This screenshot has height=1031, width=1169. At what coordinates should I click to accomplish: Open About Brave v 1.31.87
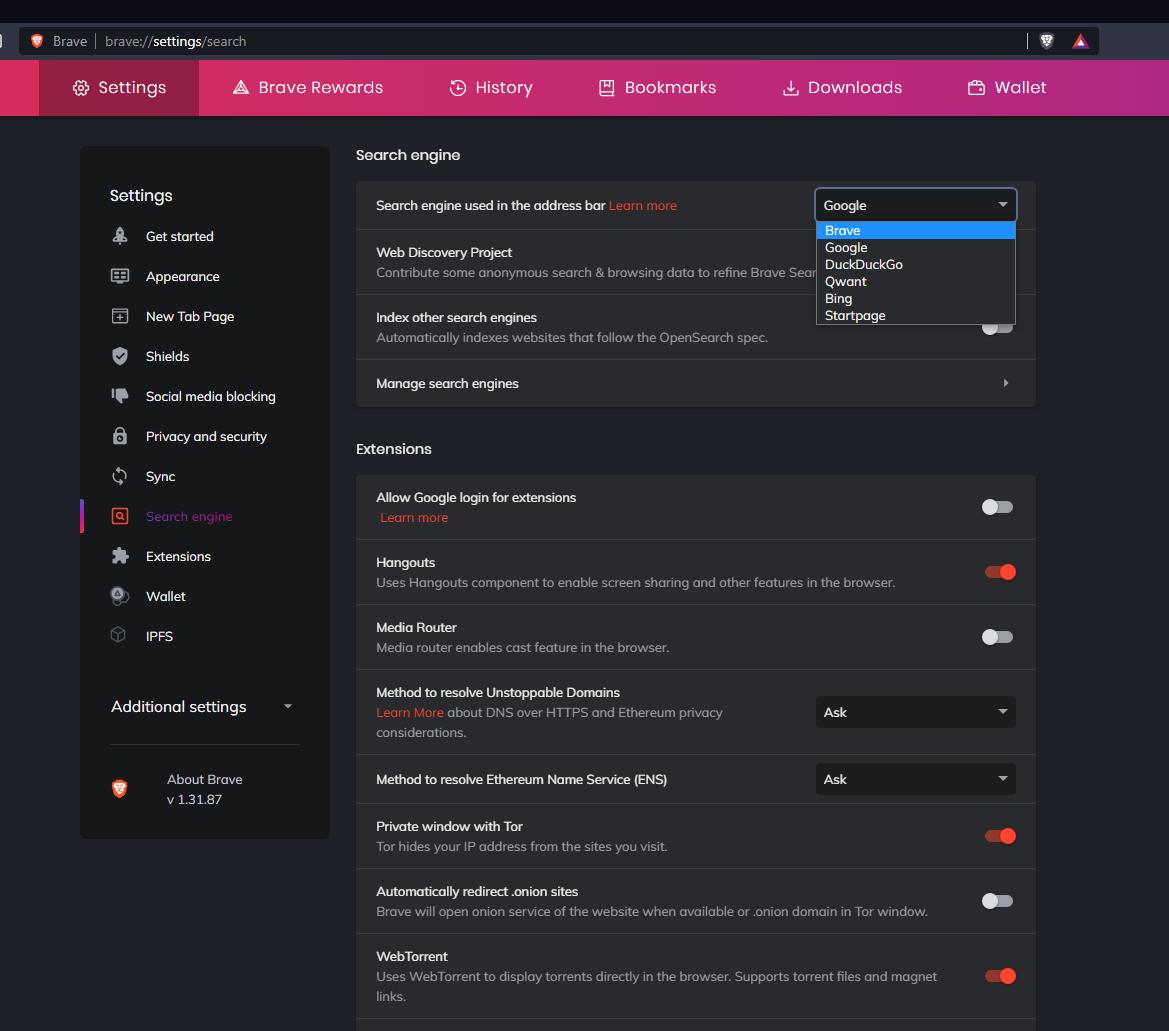point(204,789)
